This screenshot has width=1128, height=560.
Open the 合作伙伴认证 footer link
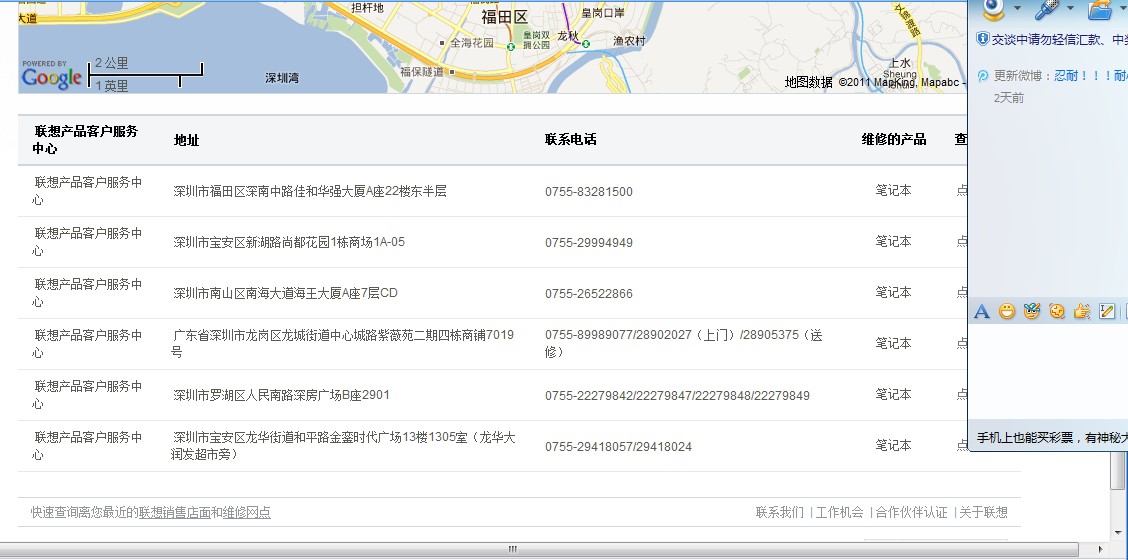point(911,512)
